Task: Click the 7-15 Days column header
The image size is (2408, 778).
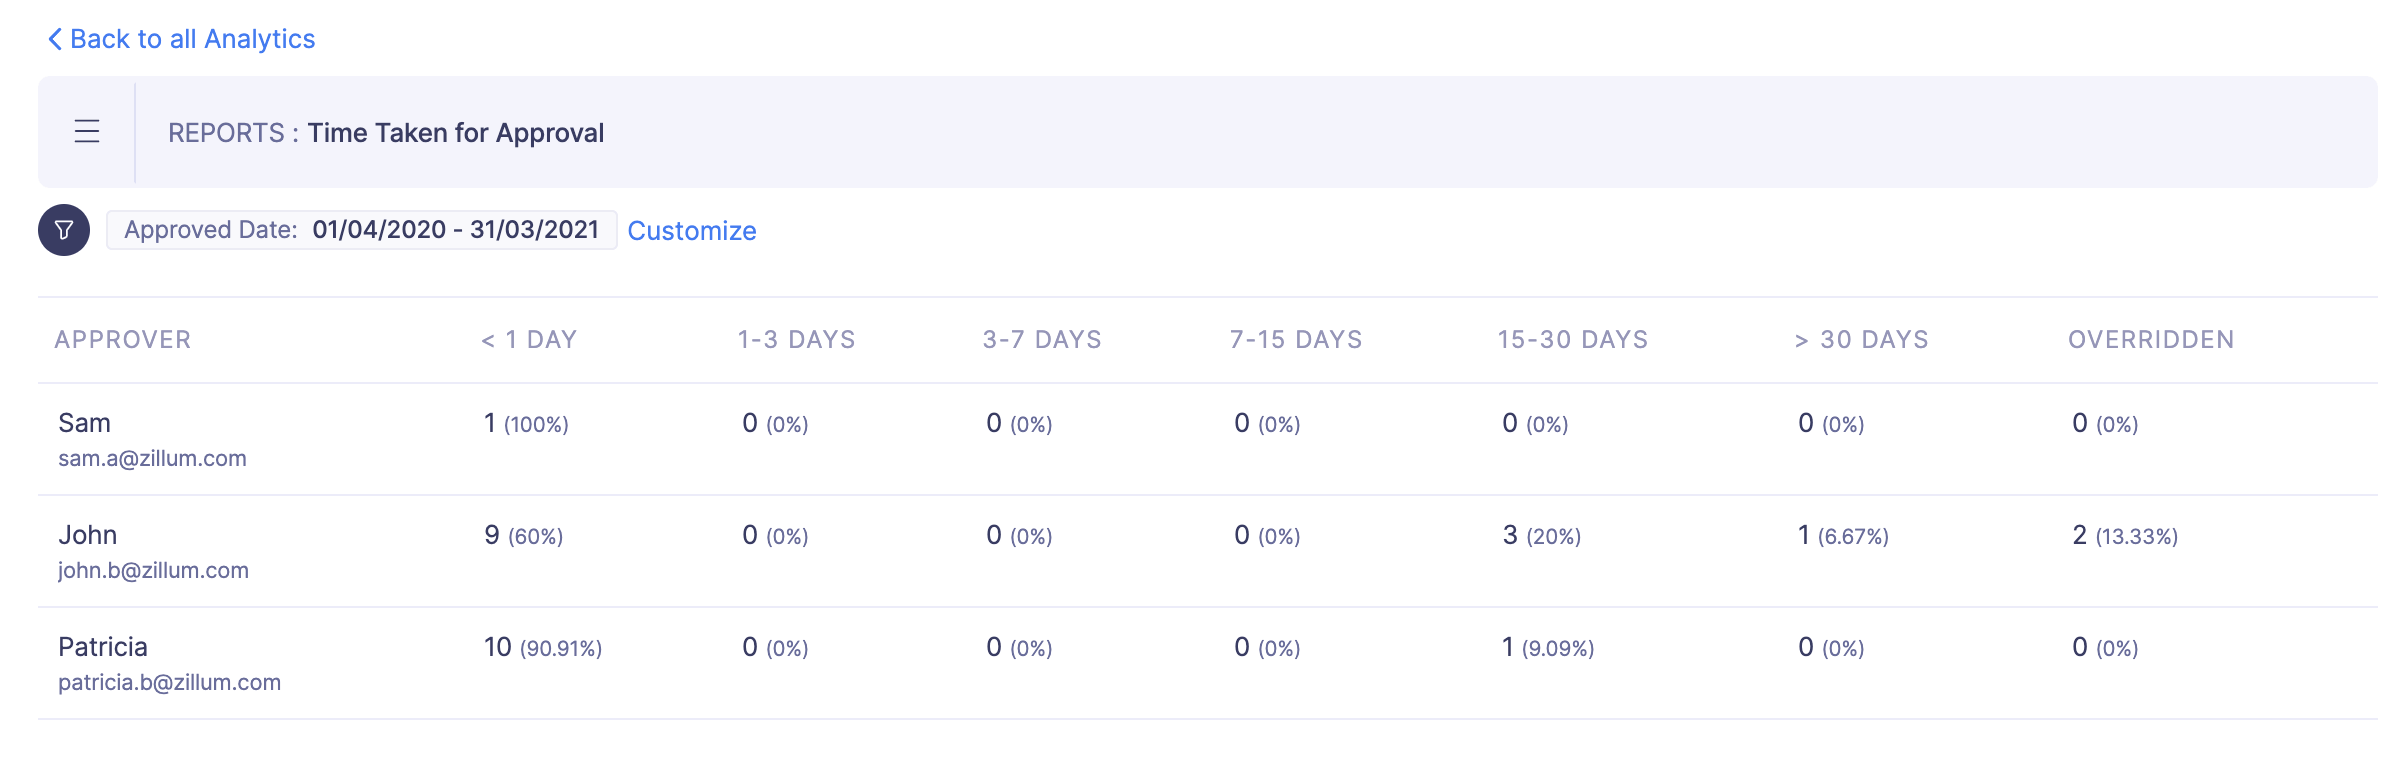Action: click(1296, 340)
